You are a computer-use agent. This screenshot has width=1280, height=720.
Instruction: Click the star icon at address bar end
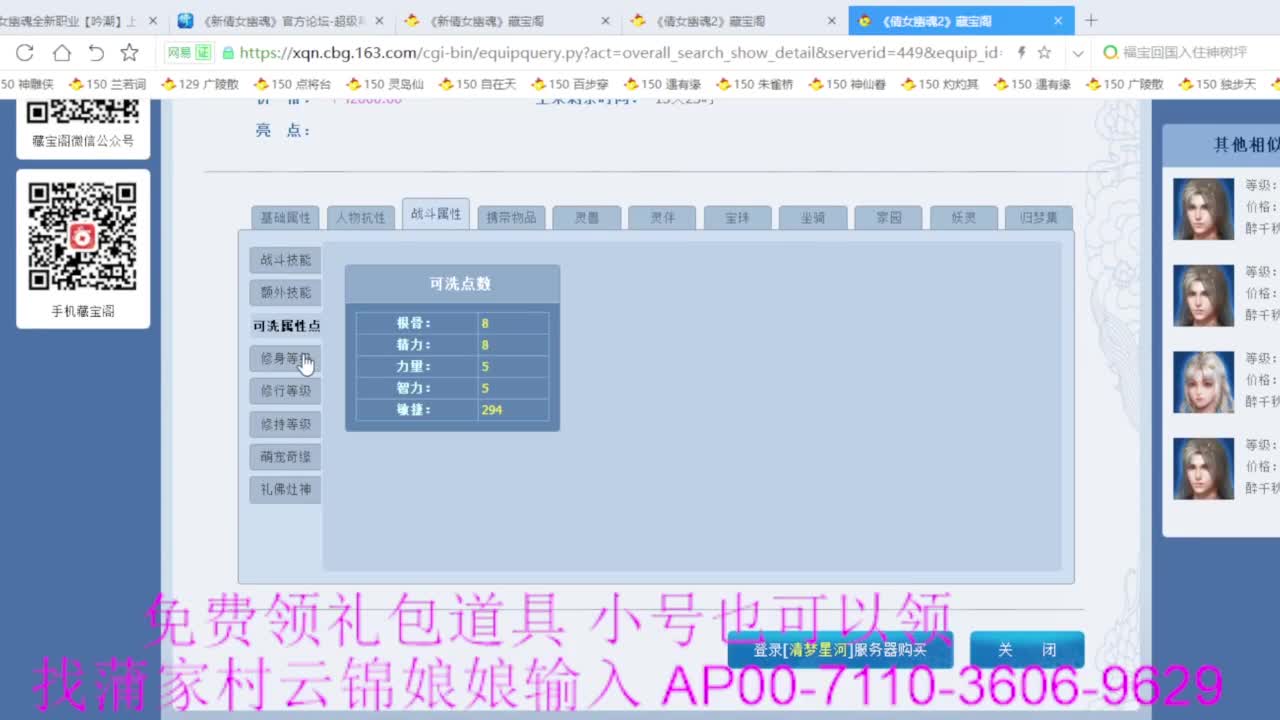coord(1044,53)
